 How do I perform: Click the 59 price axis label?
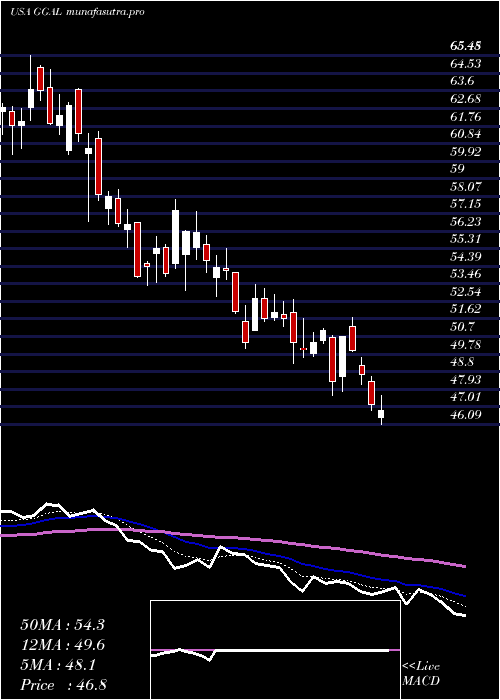458,169
